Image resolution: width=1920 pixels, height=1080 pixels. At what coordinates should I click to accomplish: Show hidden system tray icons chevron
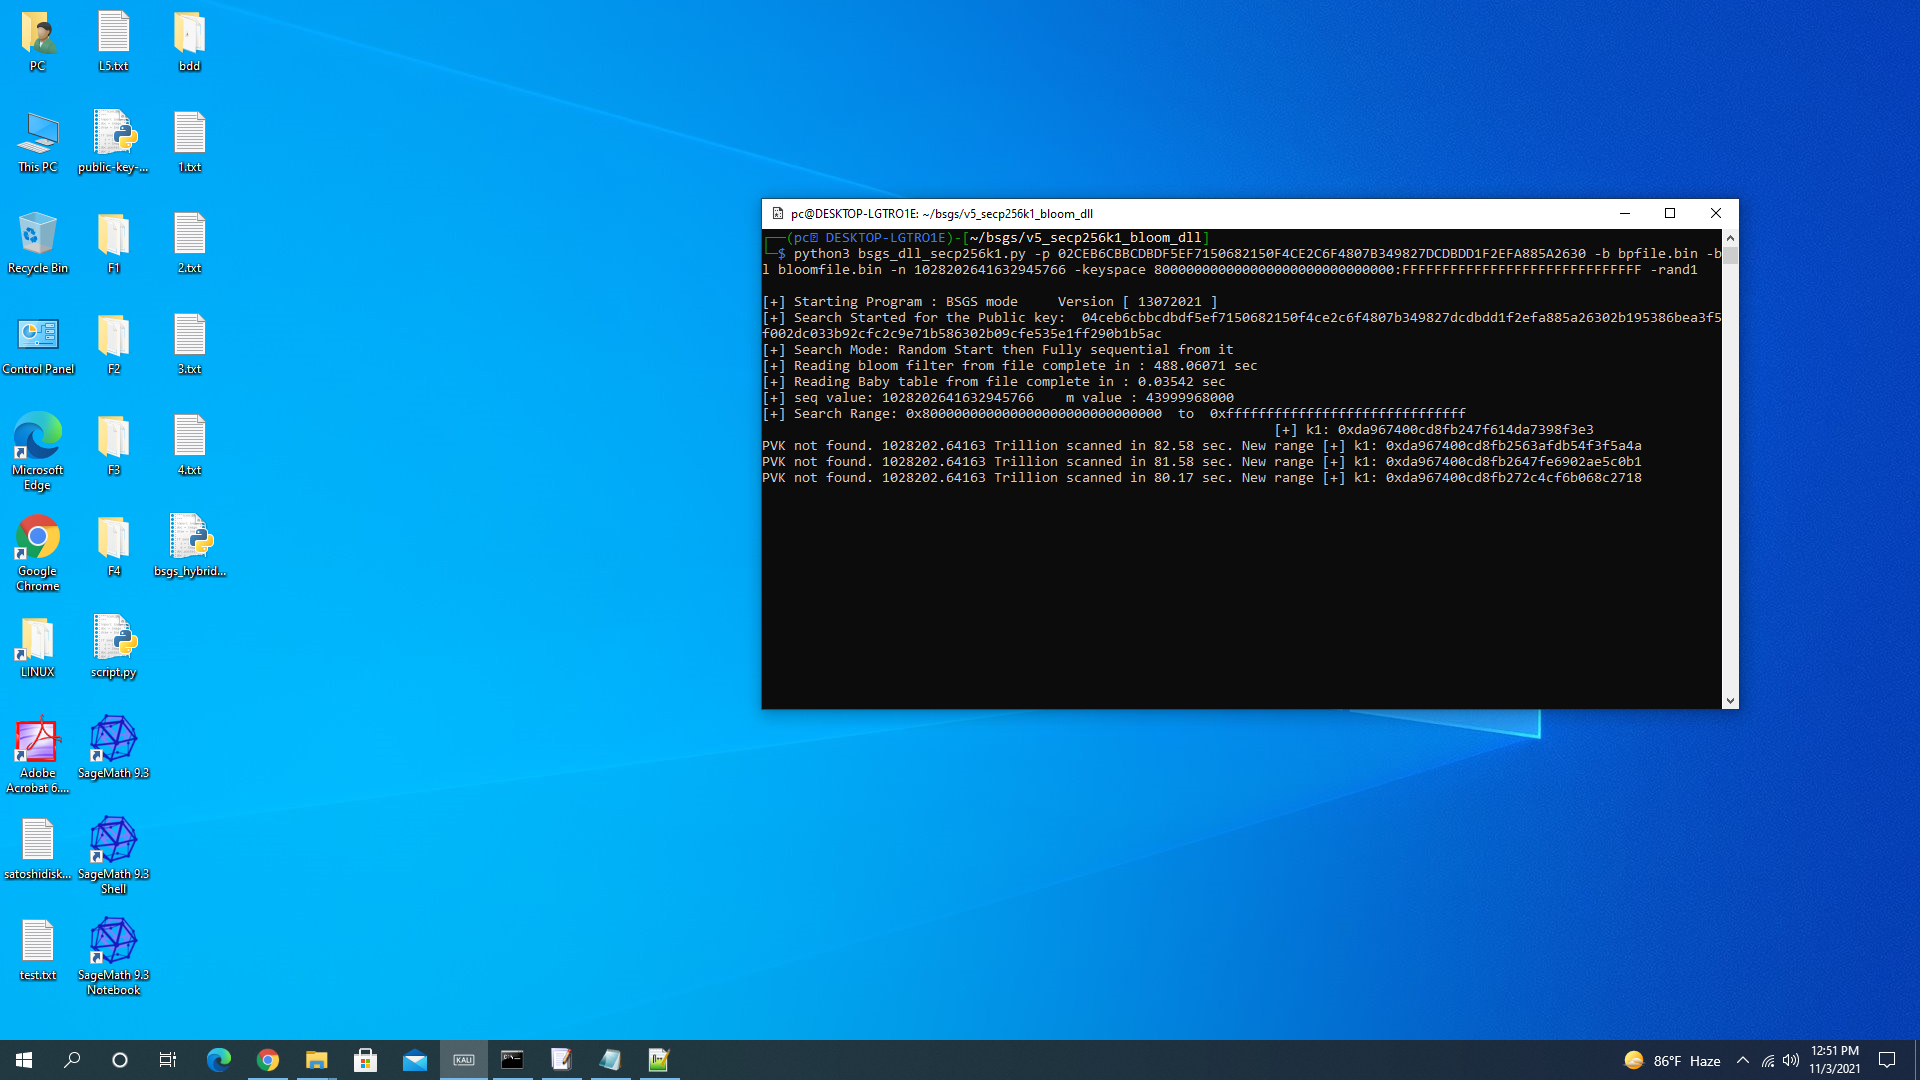tap(1743, 1060)
